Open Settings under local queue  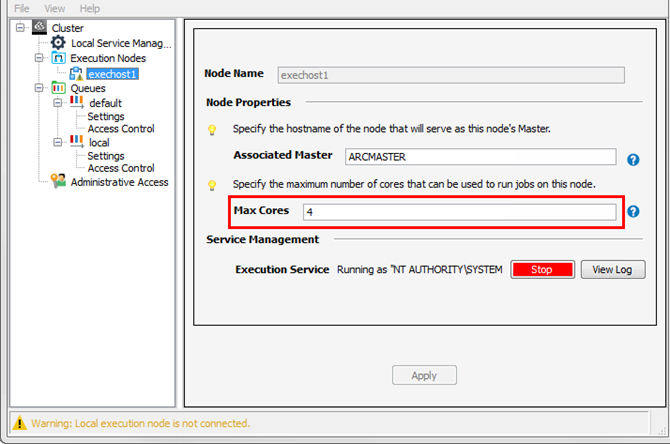(x=106, y=156)
